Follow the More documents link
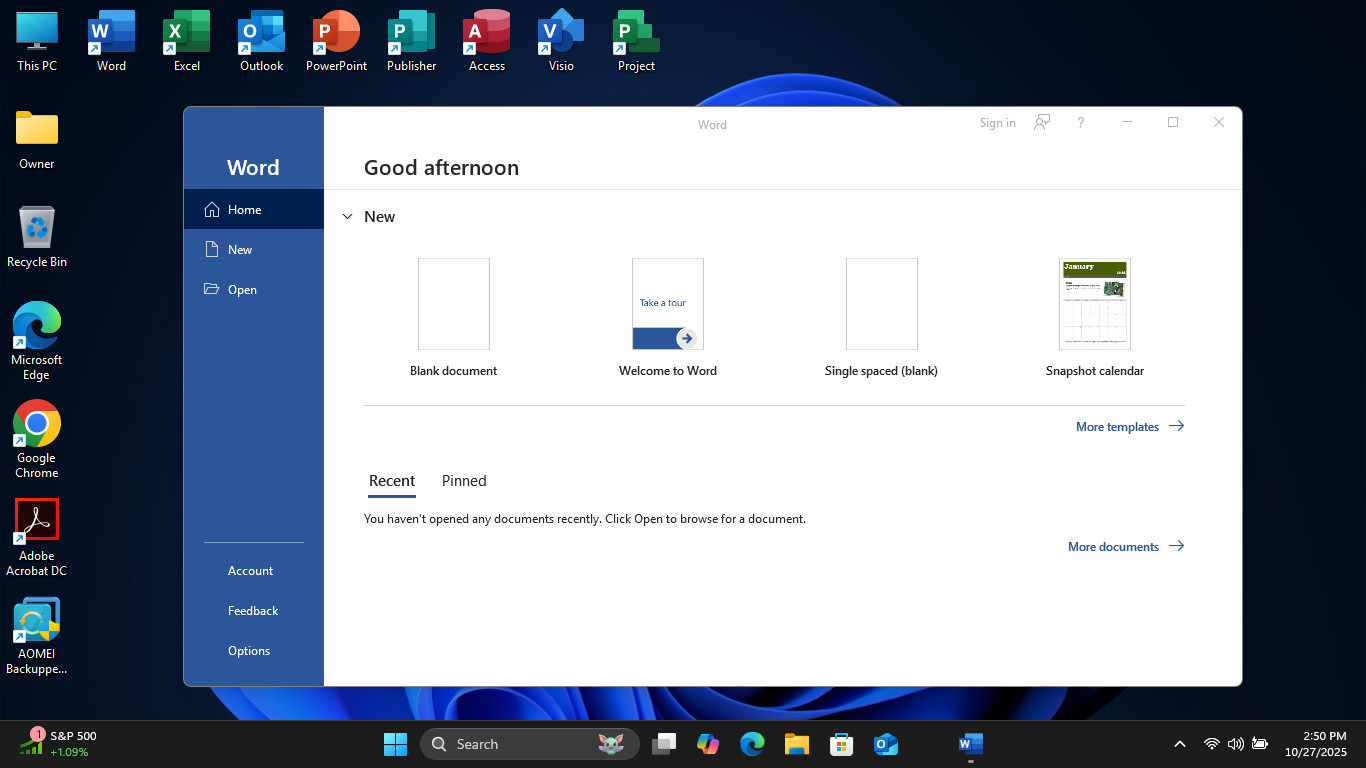1366x768 pixels. point(1125,546)
